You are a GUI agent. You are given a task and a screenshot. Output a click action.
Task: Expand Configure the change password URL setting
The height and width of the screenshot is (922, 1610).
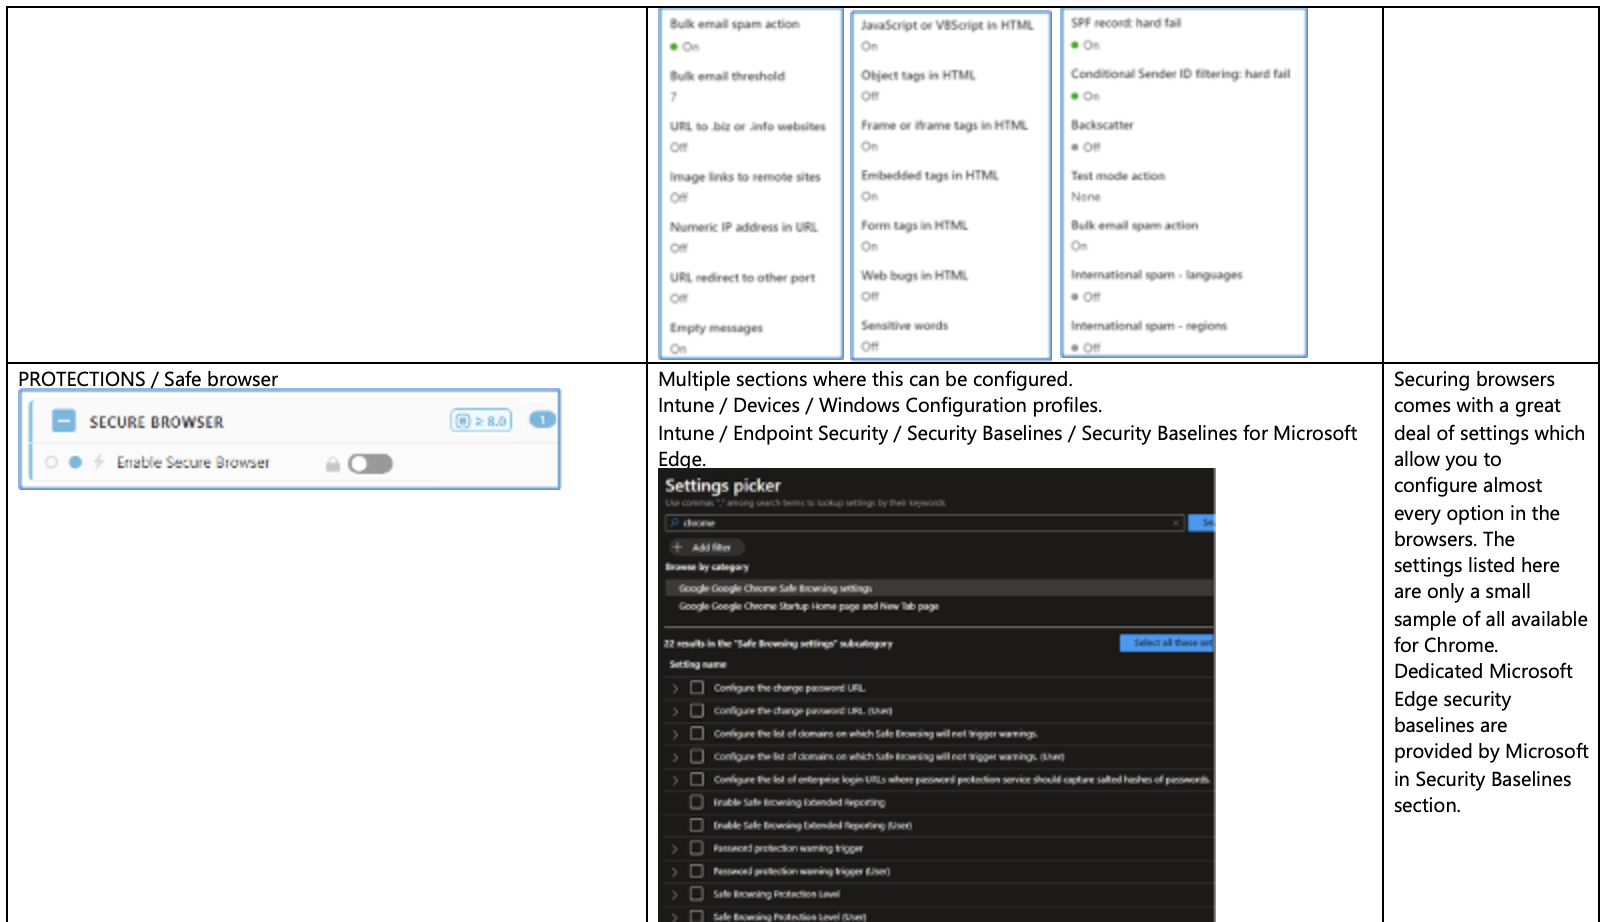click(675, 688)
